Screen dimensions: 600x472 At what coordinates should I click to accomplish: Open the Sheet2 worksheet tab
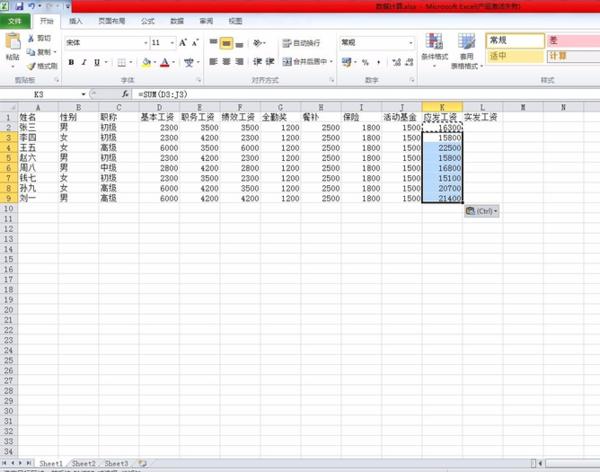click(84, 464)
